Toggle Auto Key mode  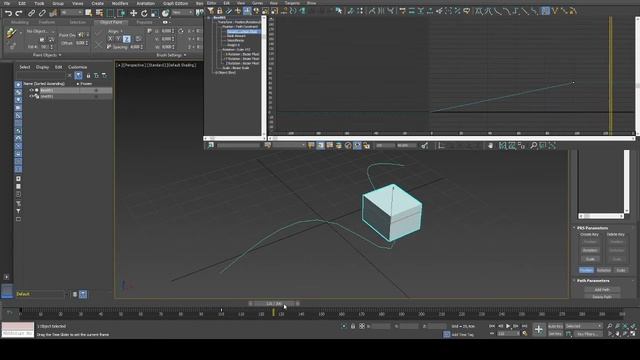(x=555, y=326)
